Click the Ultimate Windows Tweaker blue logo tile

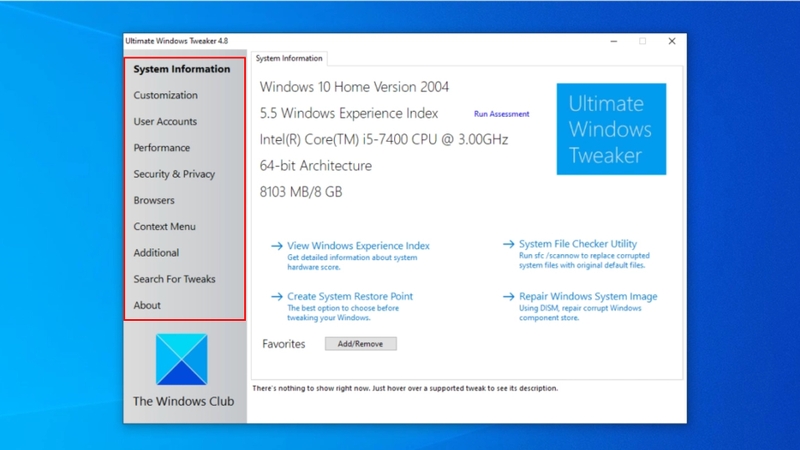click(611, 129)
